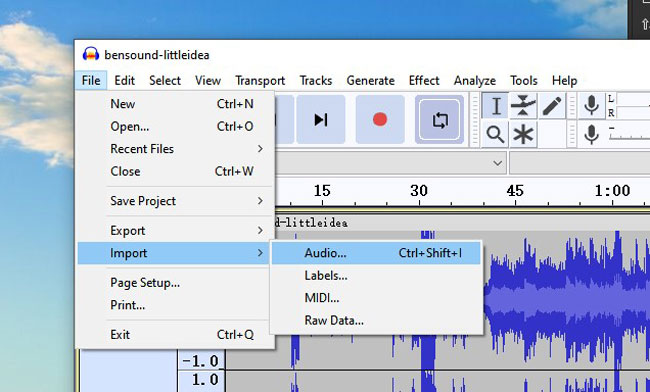650x392 pixels.
Task: Open the Select menu
Action: click(x=165, y=80)
